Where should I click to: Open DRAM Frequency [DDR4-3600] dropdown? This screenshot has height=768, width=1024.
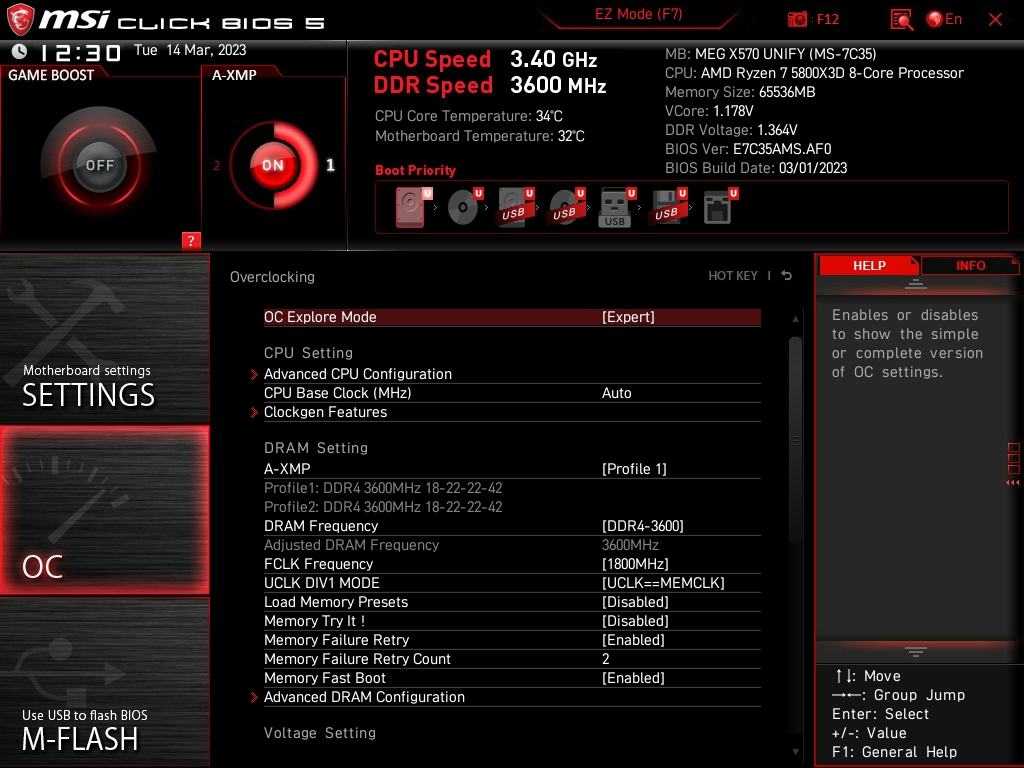coord(643,526)
